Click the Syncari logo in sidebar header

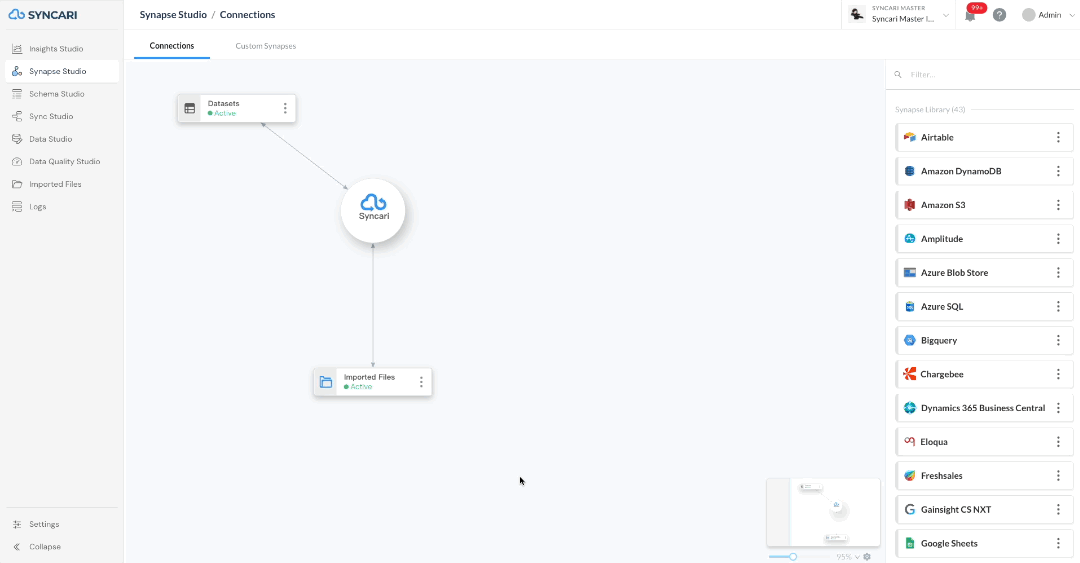(x=43, y=14)
